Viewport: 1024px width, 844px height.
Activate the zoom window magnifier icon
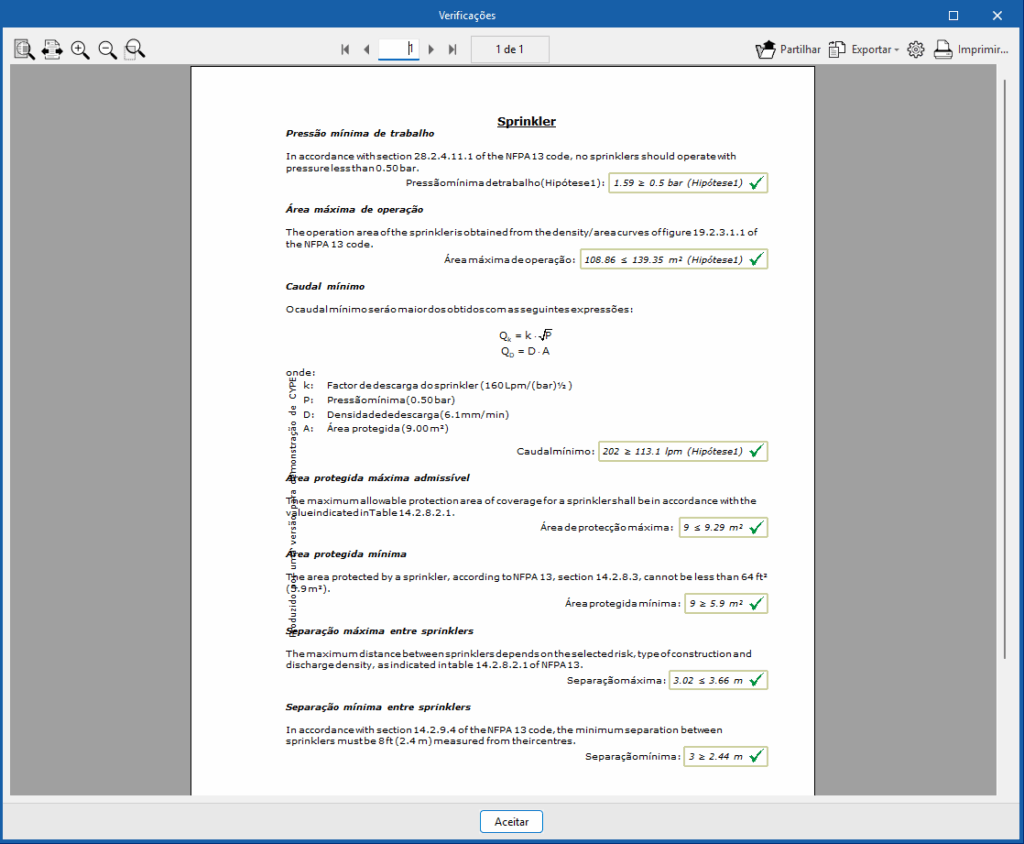(135, 49)
